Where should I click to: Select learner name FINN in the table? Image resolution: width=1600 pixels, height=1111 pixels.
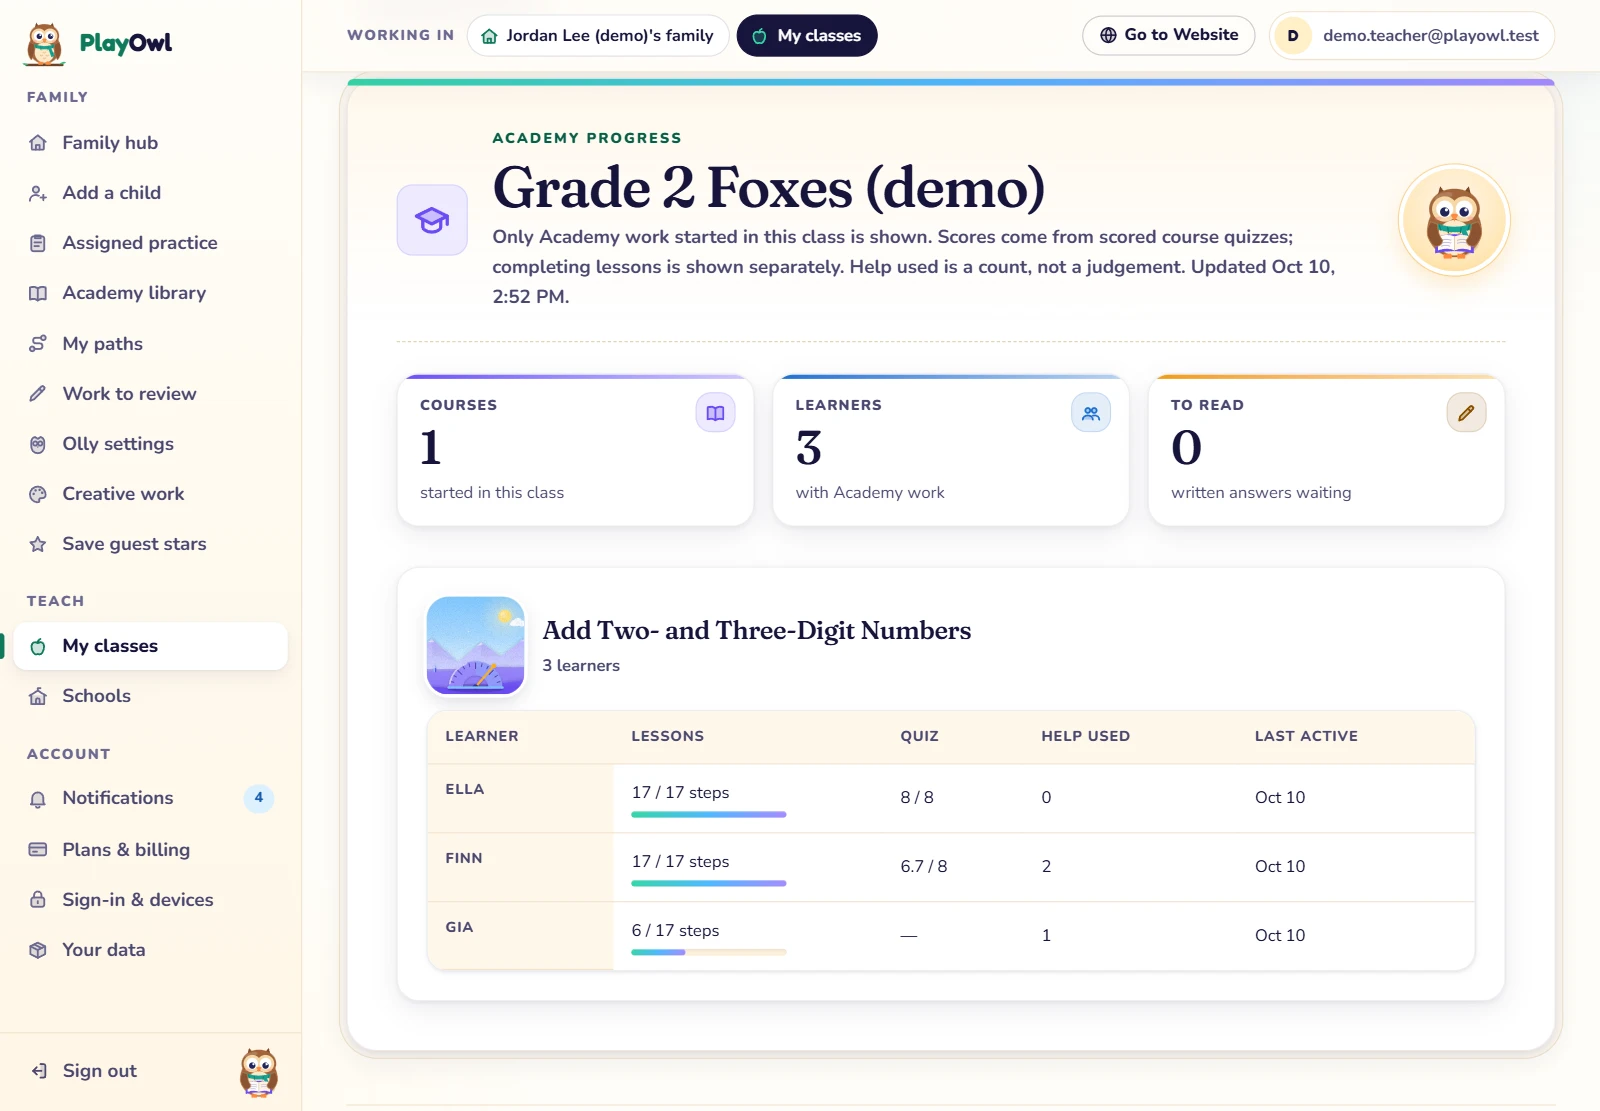pyautogui.click(x=464, y=858)
